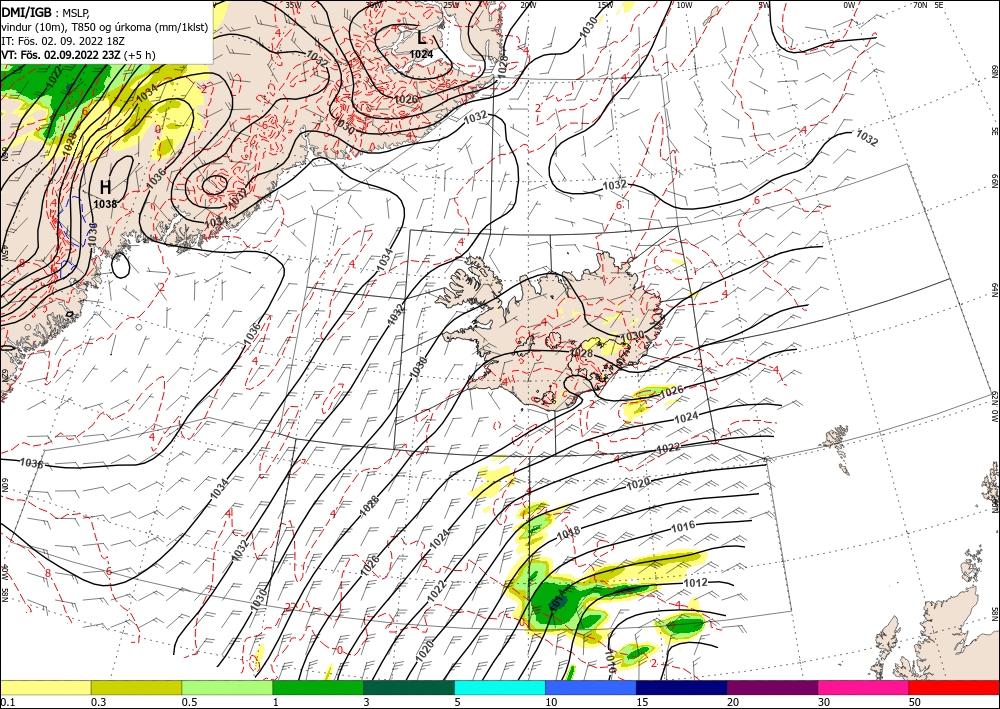Click the red 50+ legend swatch

tap(954, 687)
